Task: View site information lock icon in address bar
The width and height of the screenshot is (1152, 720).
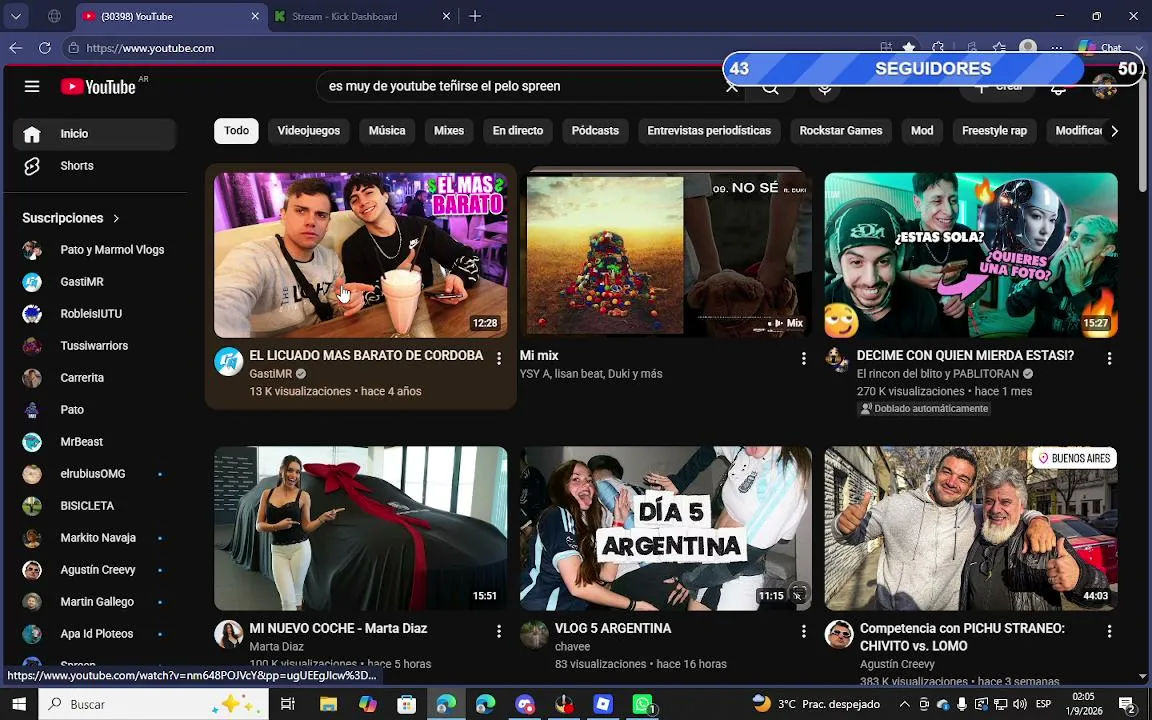Action: pos(73,48)
